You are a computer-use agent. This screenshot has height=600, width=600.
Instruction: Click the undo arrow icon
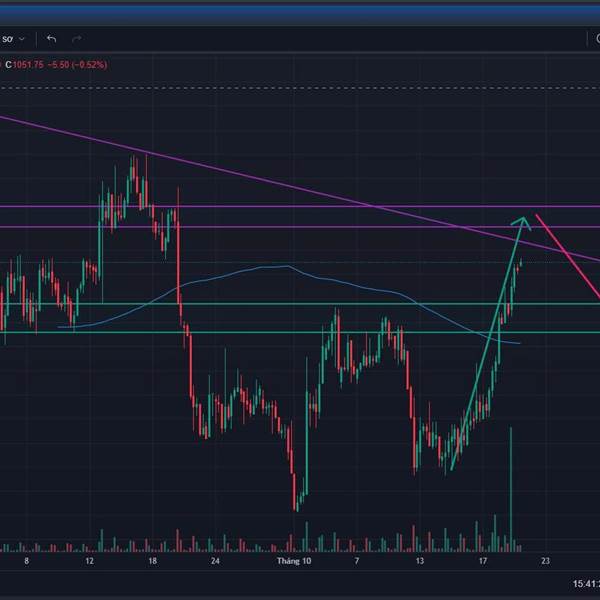51,39
